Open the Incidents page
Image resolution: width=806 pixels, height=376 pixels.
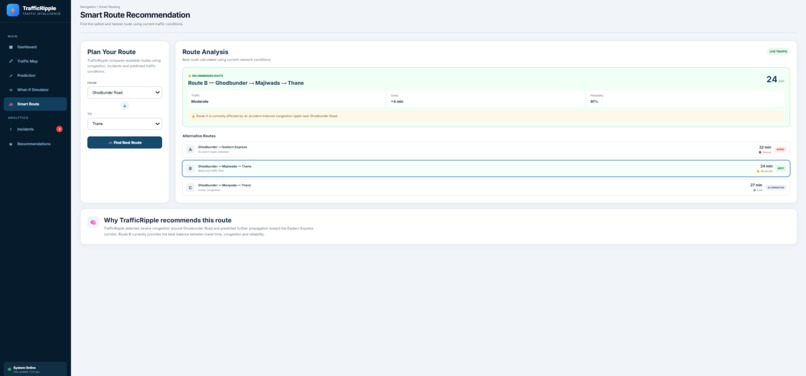[35, 129]
